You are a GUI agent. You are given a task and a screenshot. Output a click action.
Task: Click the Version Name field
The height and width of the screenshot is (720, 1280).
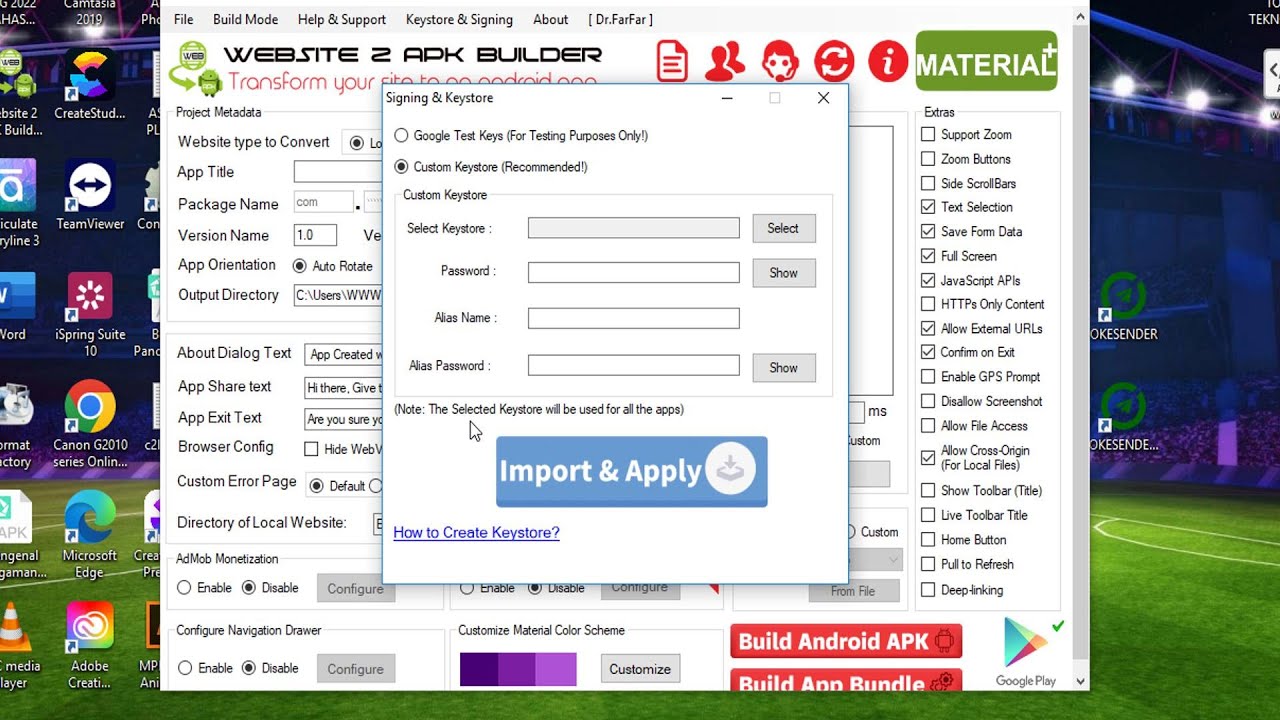315,235
